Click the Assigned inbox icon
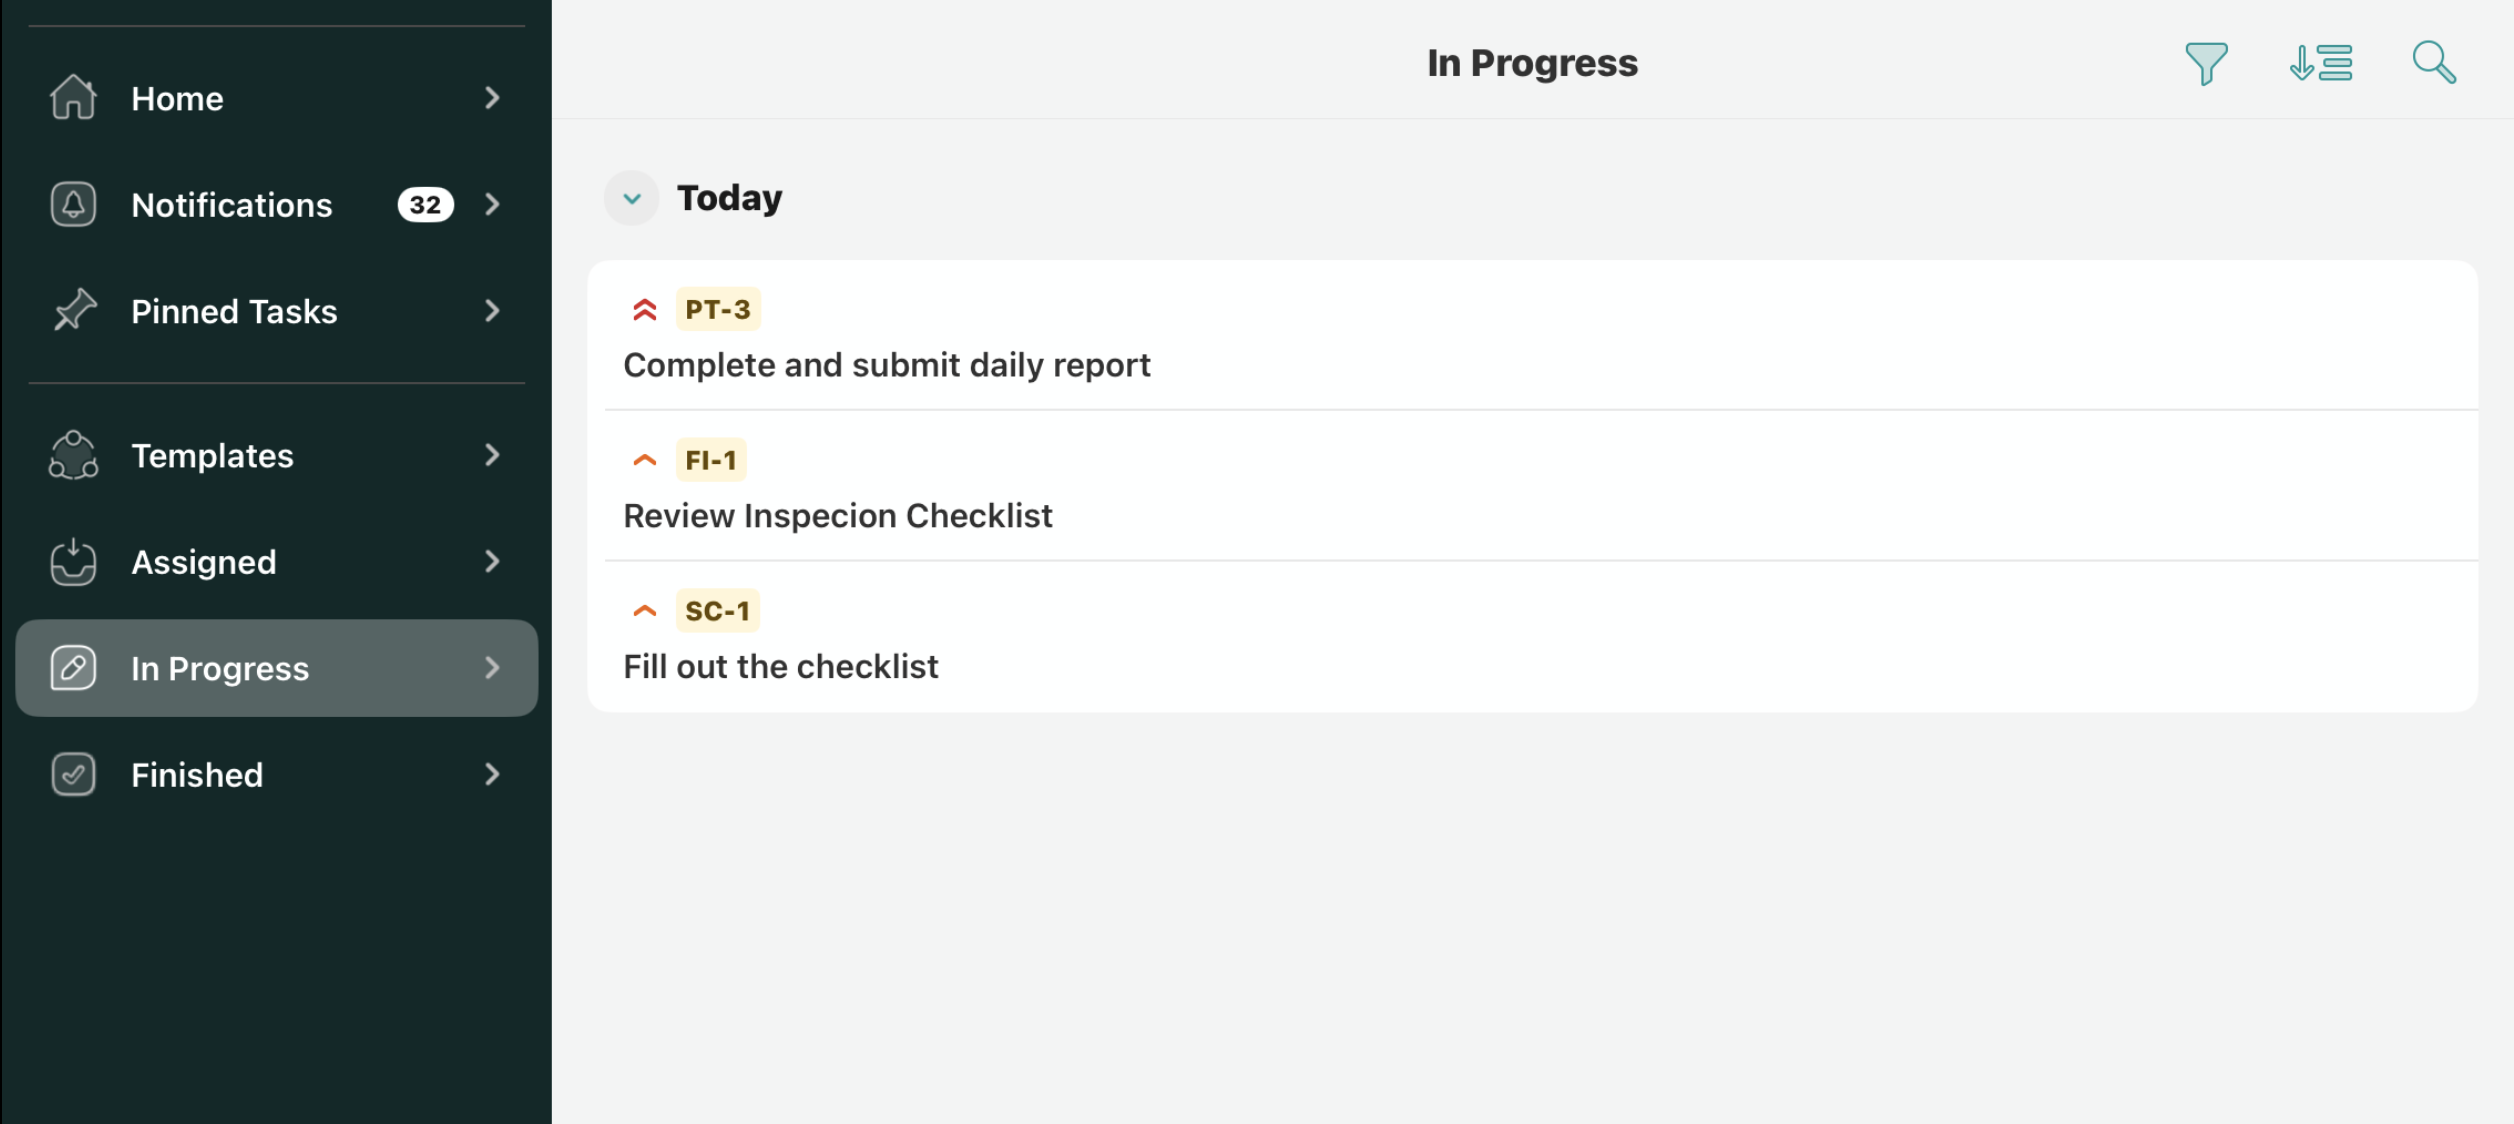The image size is (2514, 1124). tap(73, 562)
